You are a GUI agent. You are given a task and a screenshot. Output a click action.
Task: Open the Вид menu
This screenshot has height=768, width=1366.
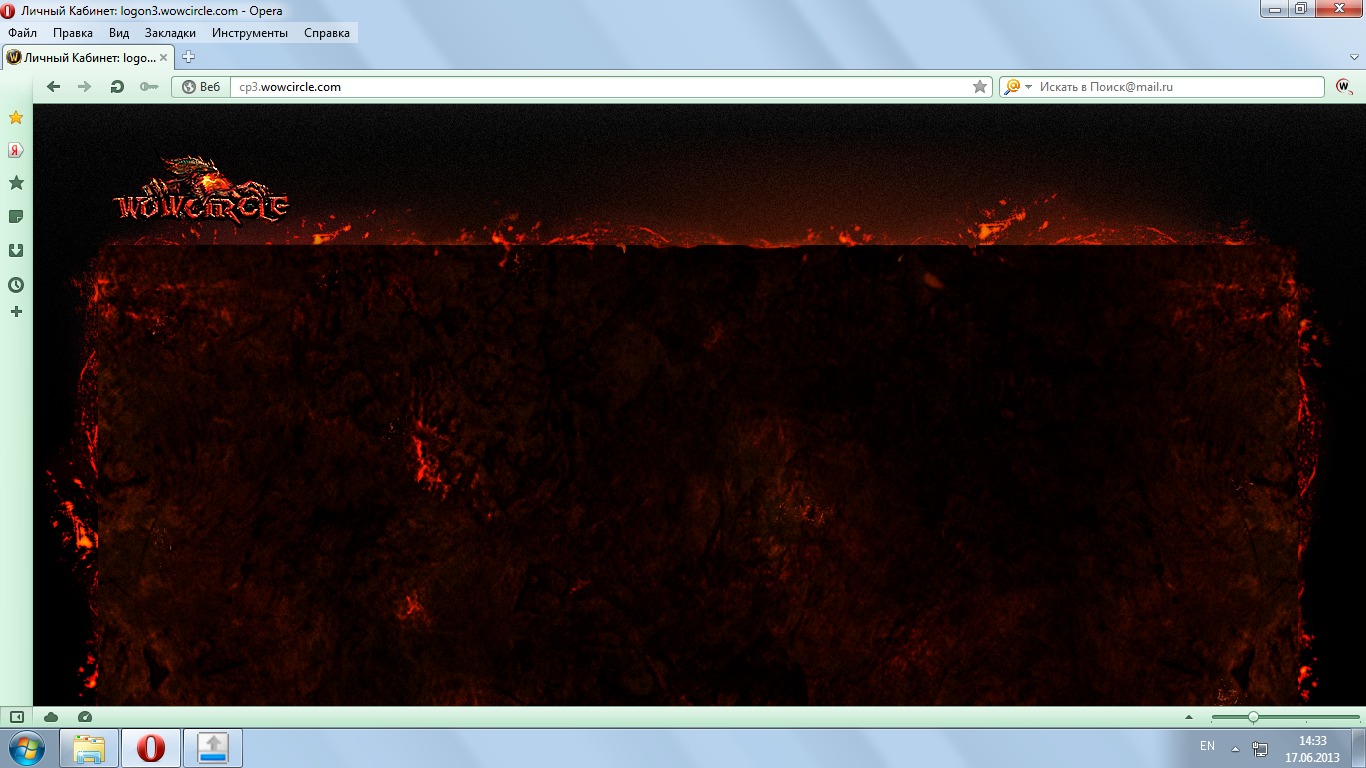119,33
